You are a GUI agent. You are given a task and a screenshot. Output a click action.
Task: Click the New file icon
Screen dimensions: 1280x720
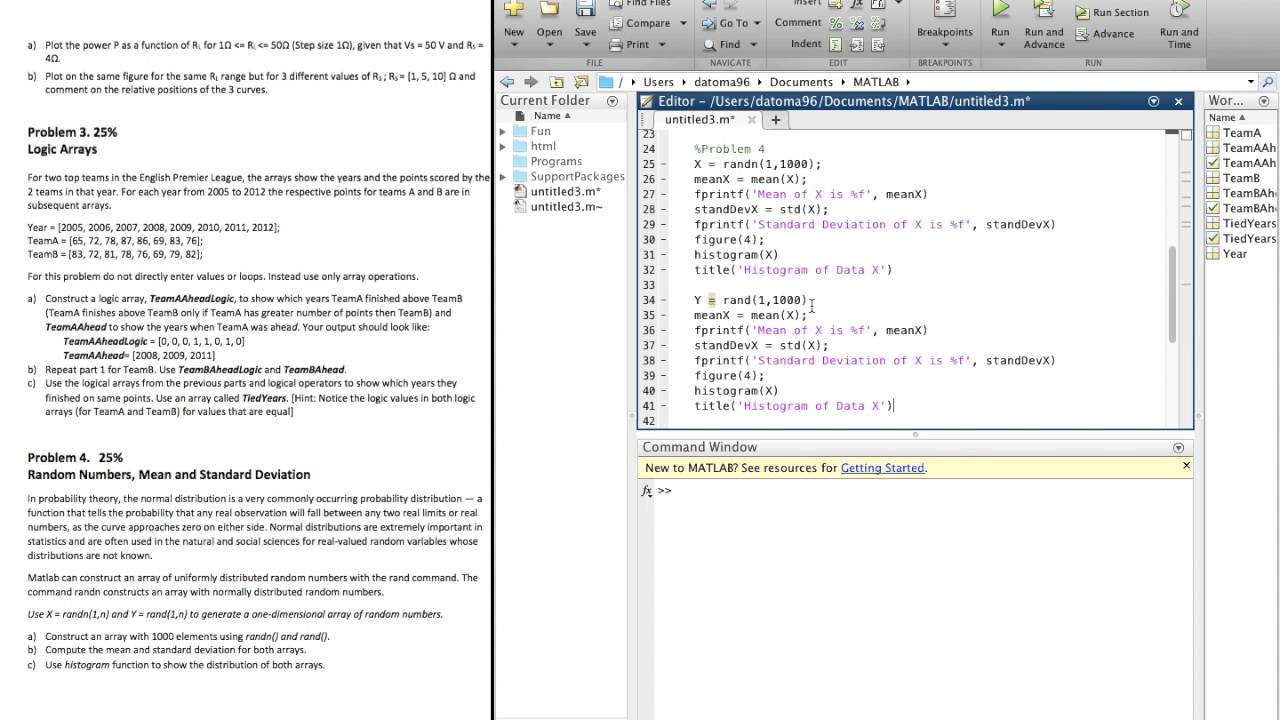[514, 8]
